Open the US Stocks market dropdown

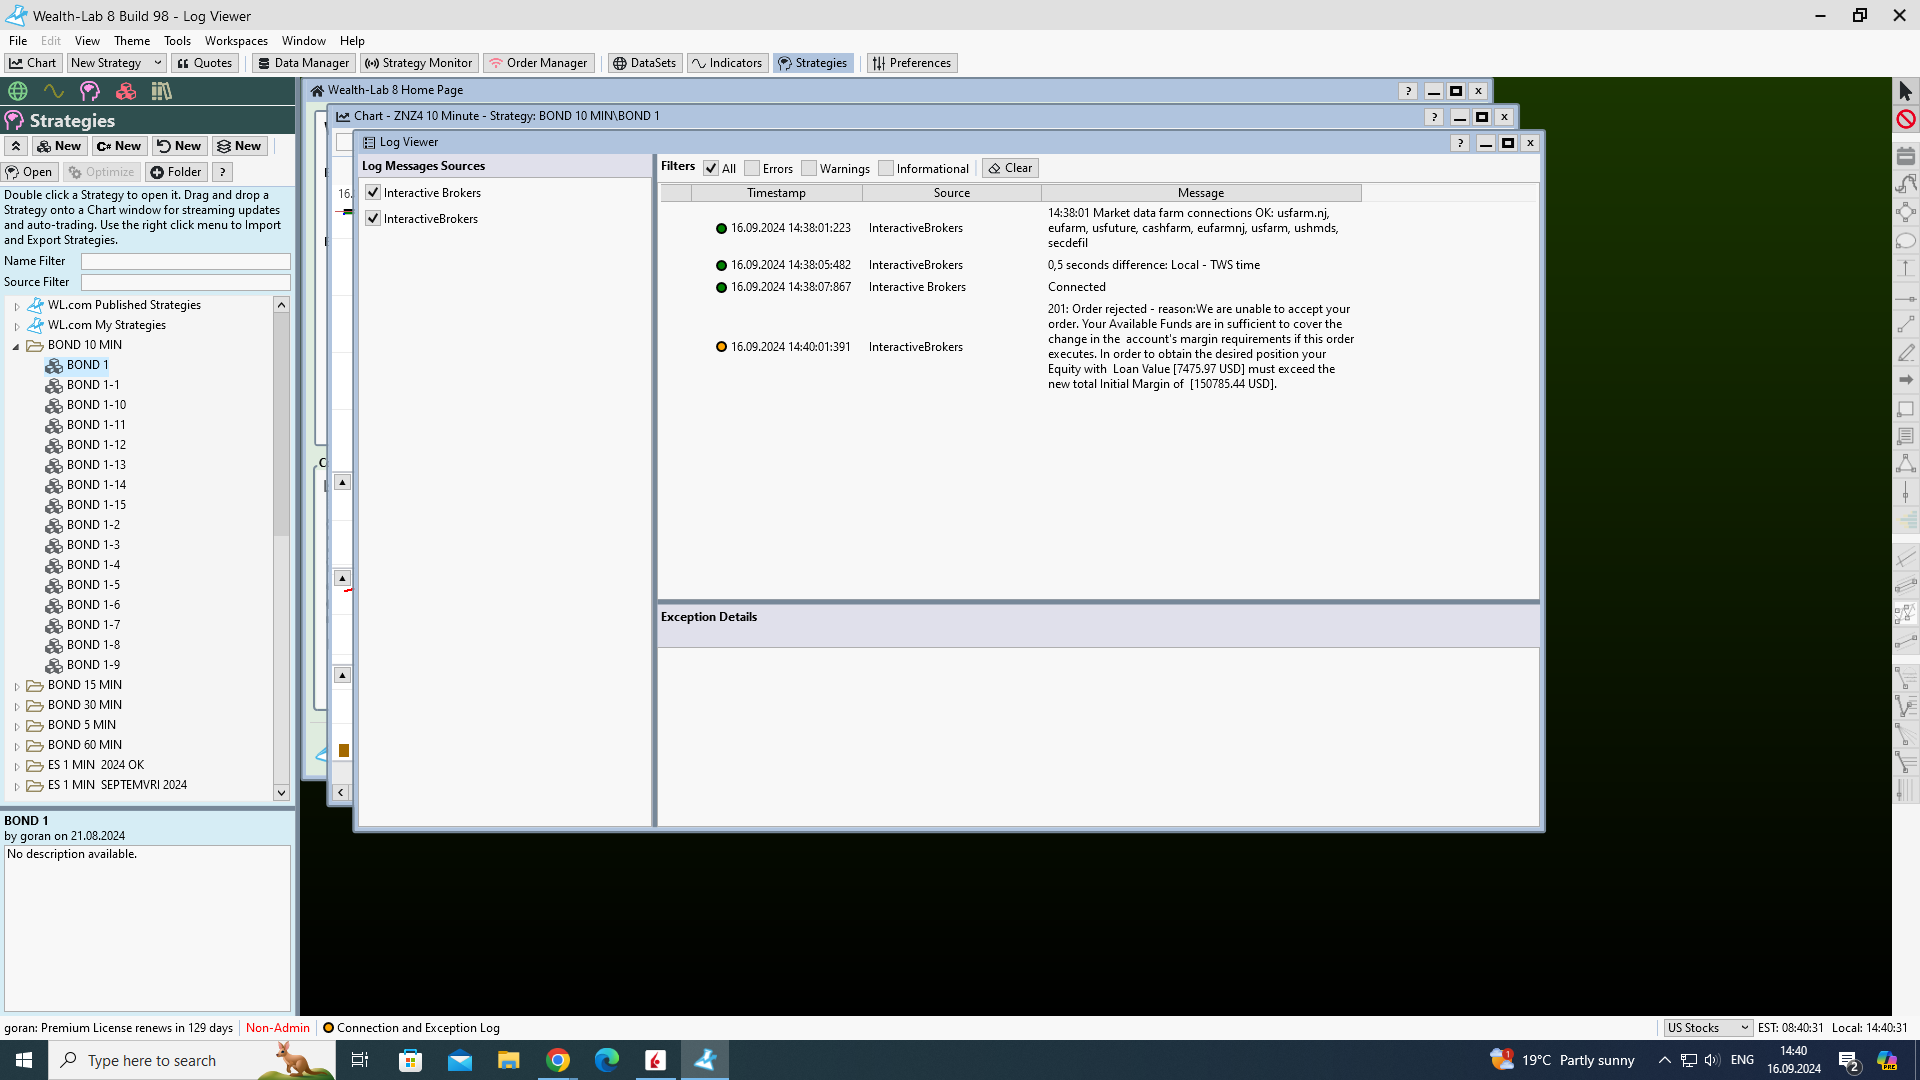point(1707,1028)
